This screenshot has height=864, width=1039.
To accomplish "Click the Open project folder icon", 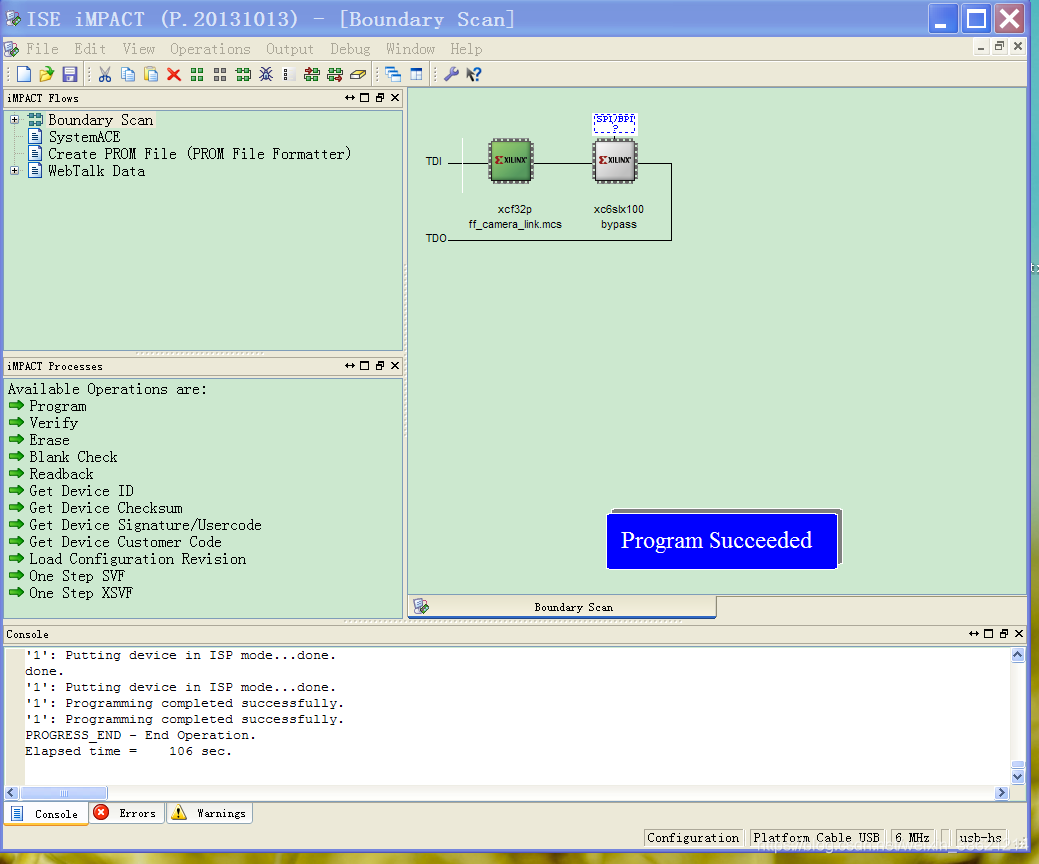I will [46, 74].
